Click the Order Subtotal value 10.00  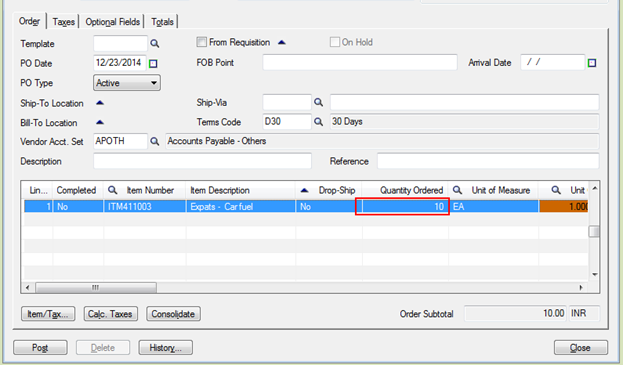[516, 313]
